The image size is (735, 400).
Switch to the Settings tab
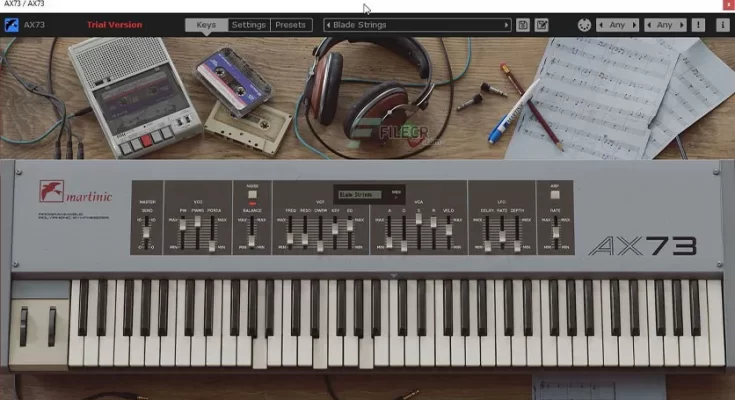[248, 25]
